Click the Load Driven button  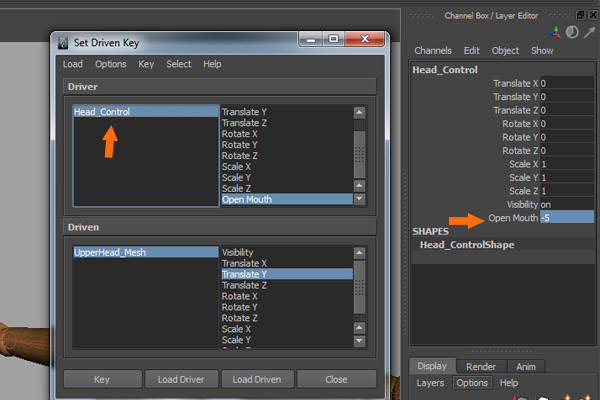(257, 379)
